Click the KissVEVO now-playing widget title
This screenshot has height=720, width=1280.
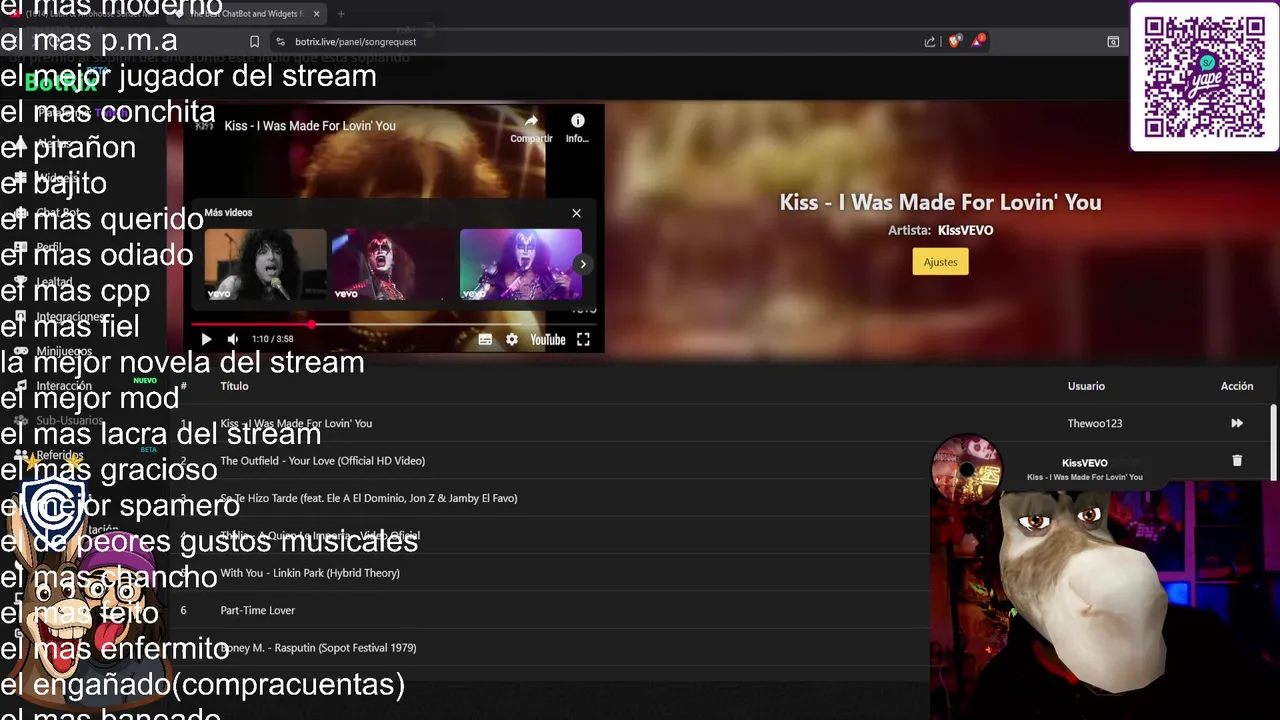(1084, 463)
